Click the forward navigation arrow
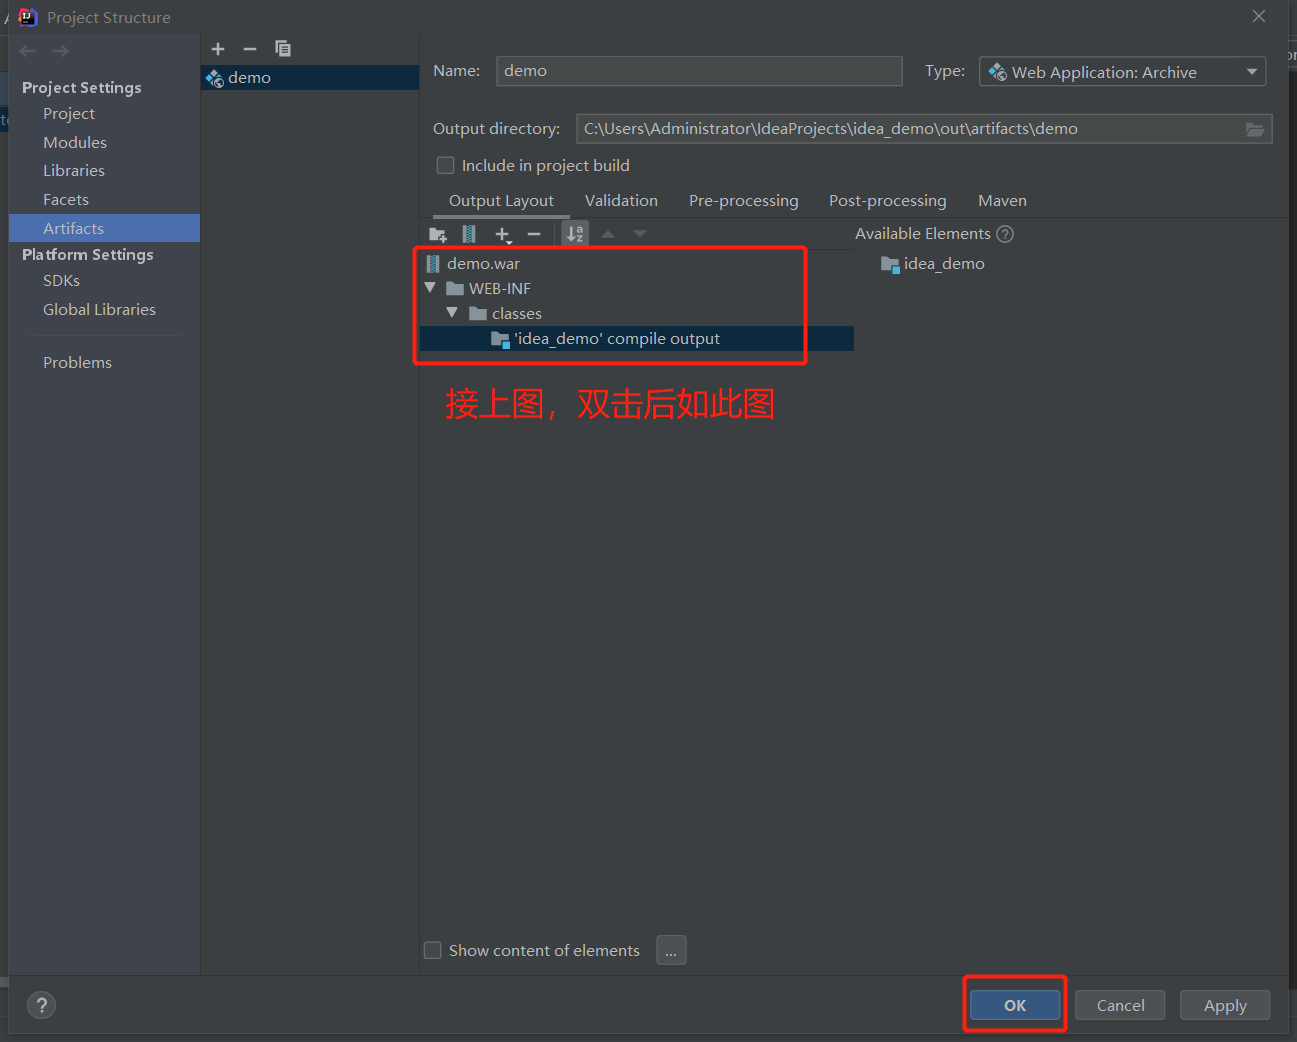1297x1042 pixels. click(x=60, y=51)
